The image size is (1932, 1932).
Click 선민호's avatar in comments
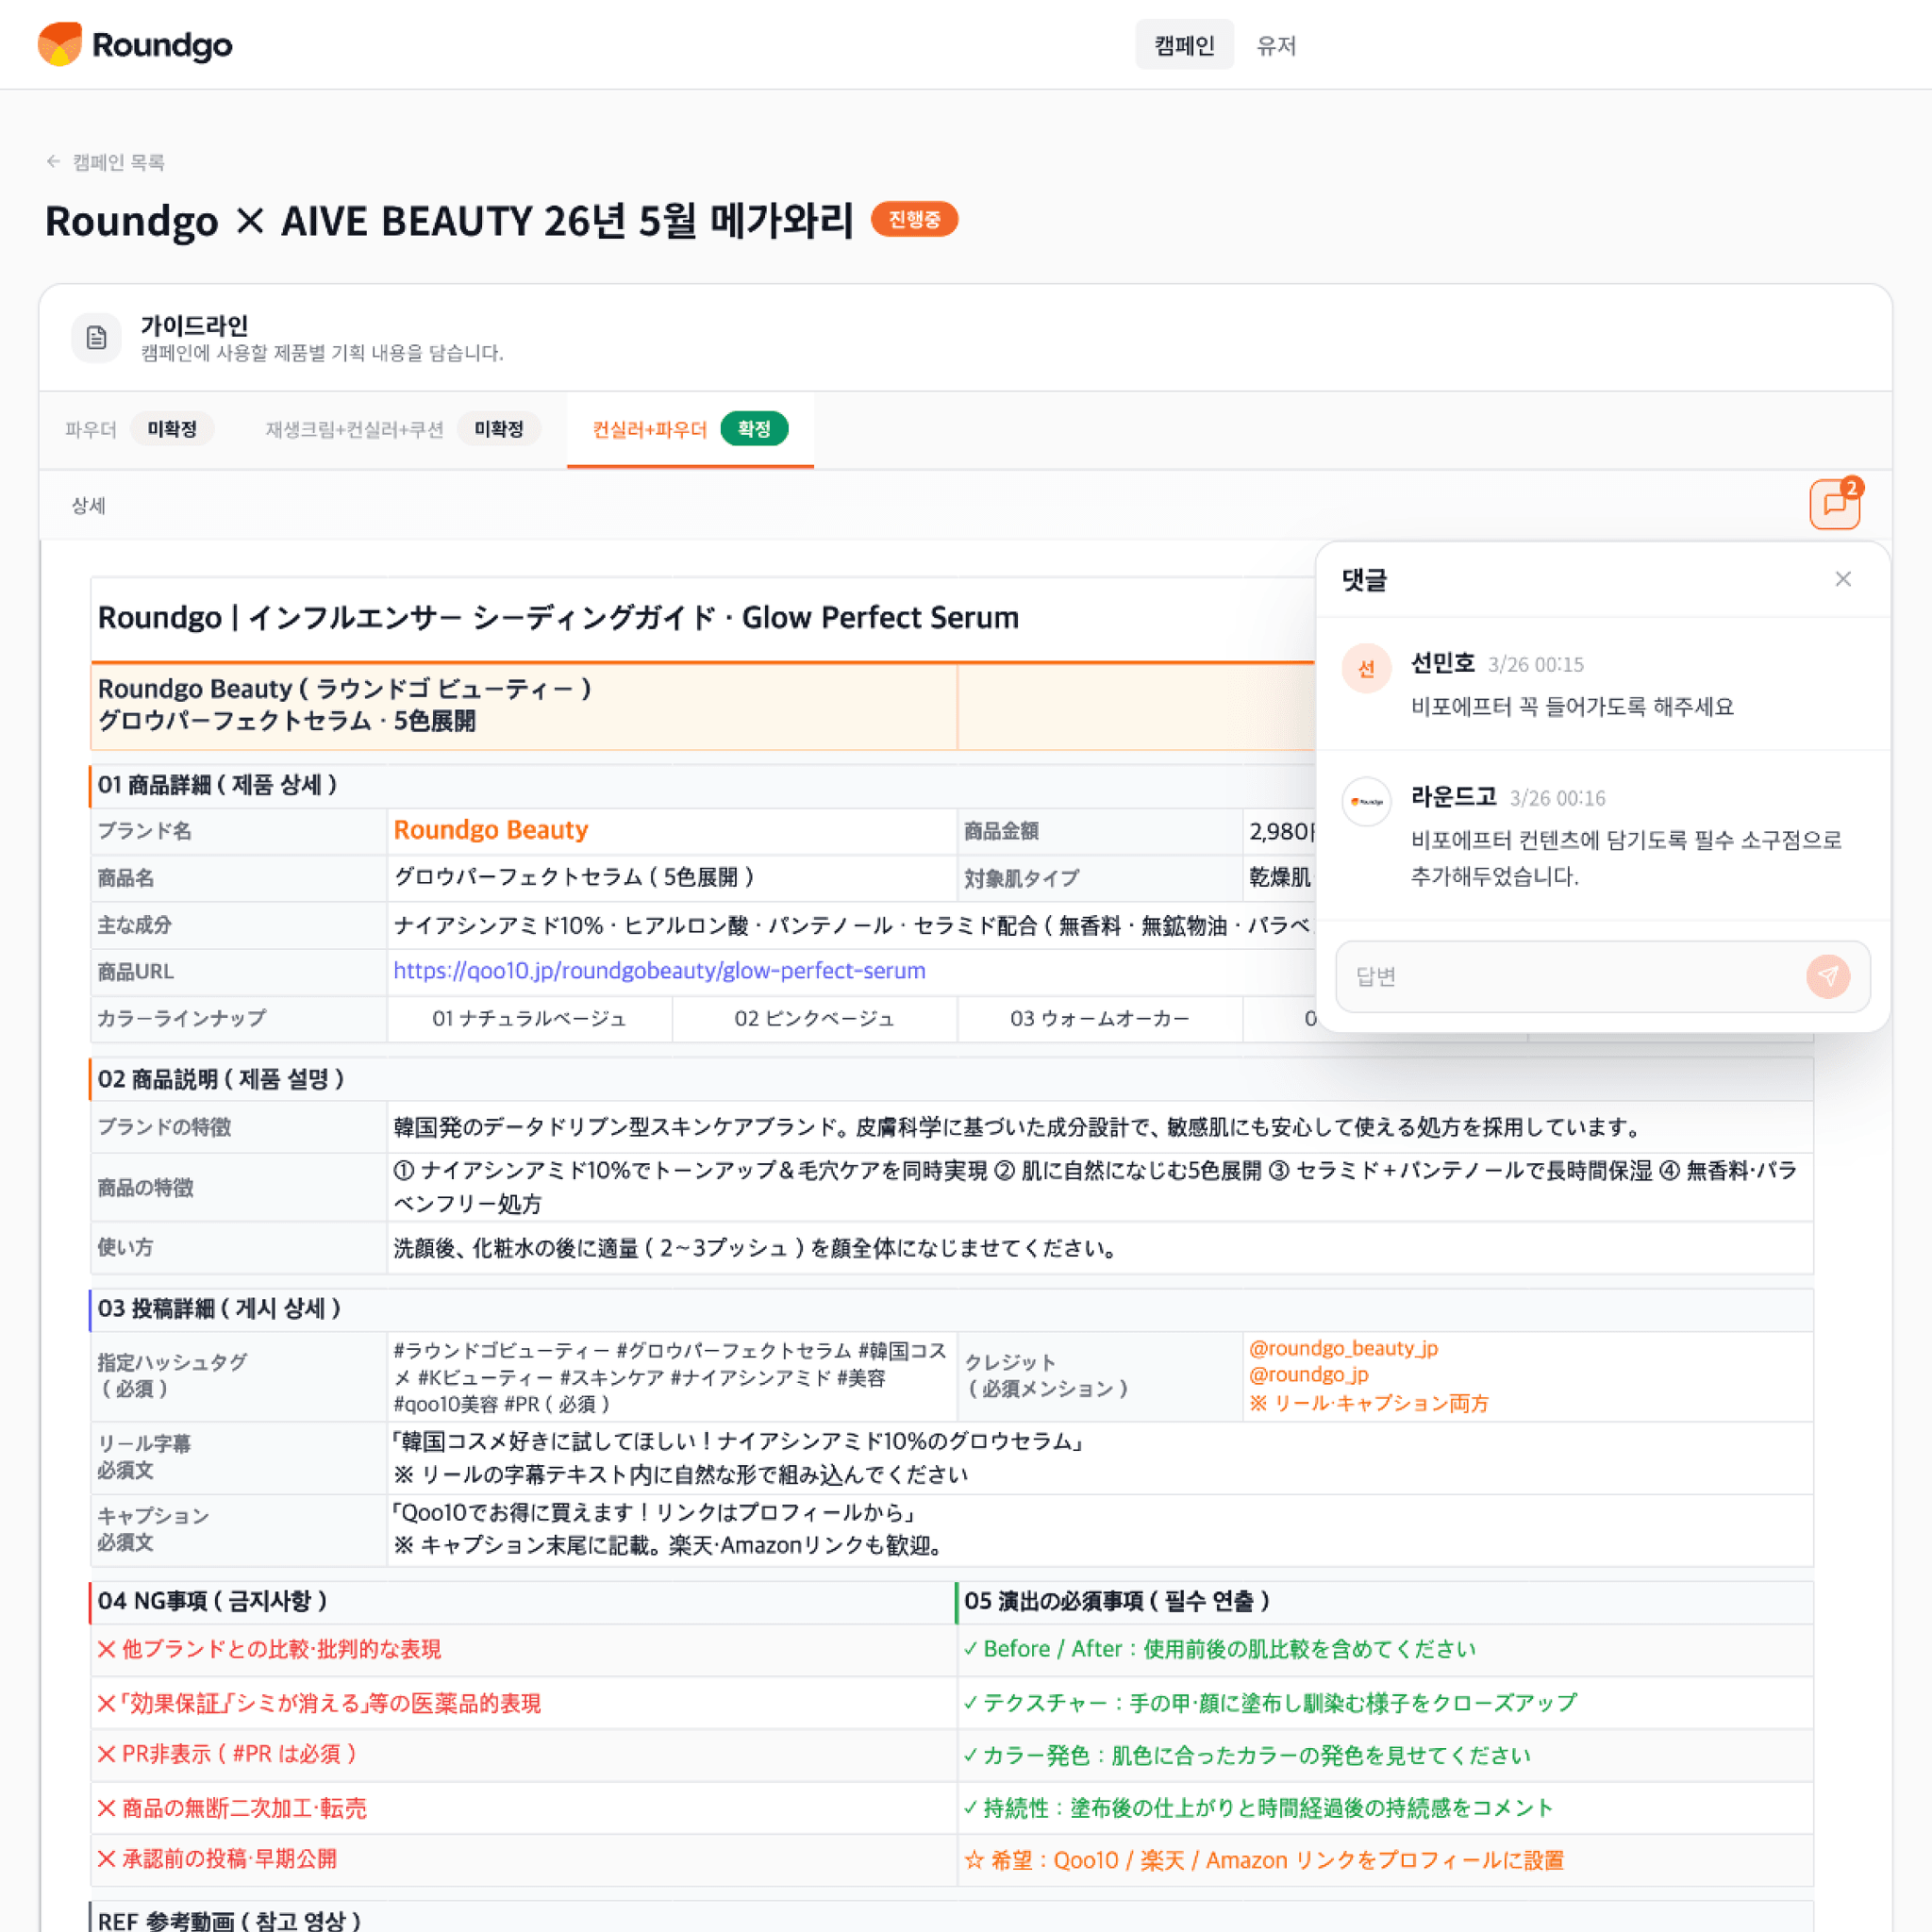pyautogui.click(x=1366, y=668)
